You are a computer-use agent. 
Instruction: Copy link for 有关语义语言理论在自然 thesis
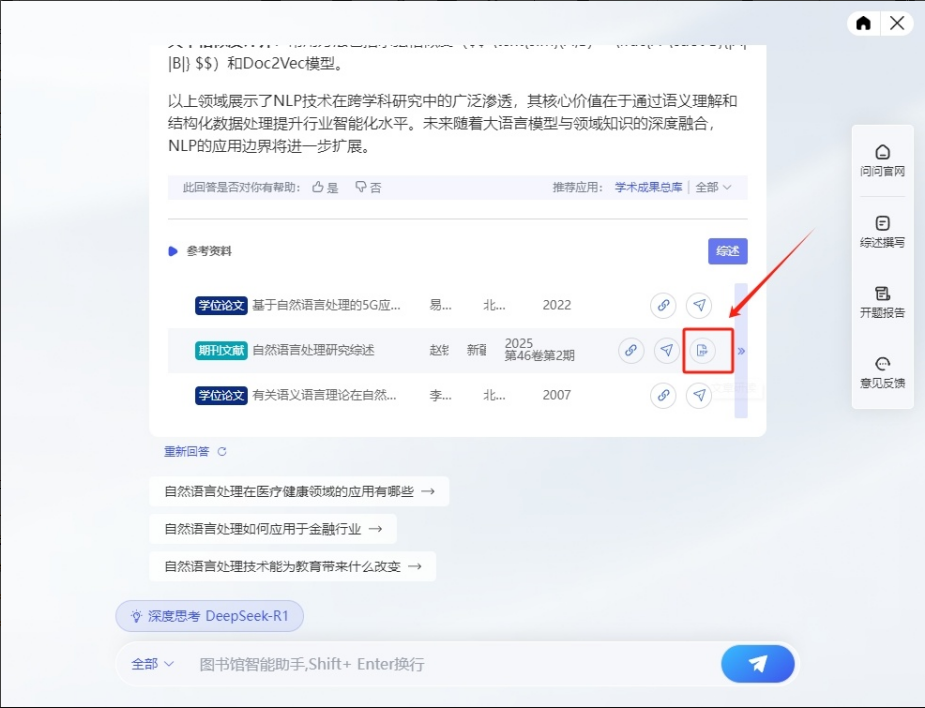tap(663, 395)
